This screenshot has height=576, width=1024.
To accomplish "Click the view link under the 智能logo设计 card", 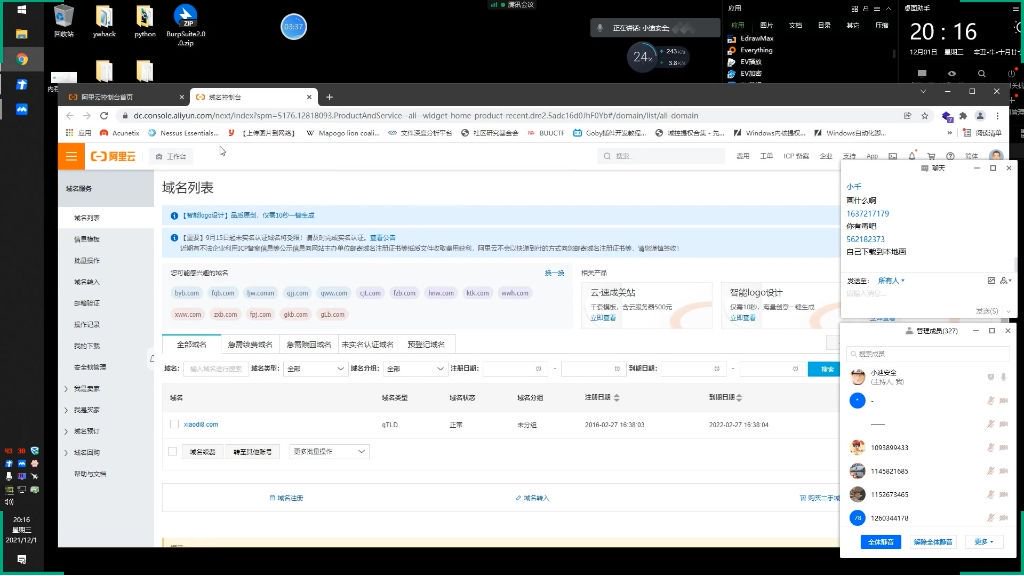I will point(743,318).
